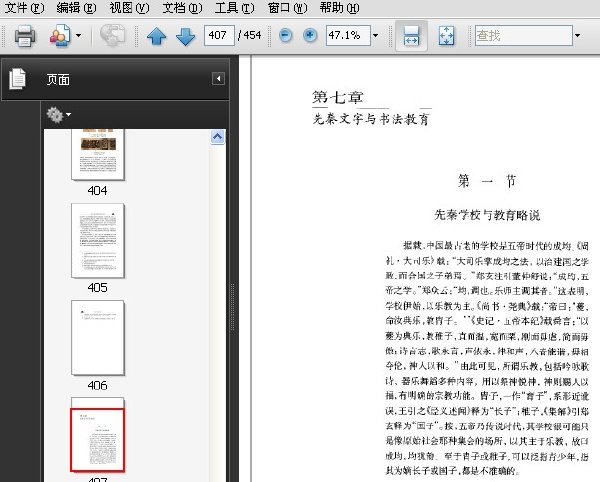600x482 pixels.
Task: Open the 帮助(H) menu
Action: point(339,8)
